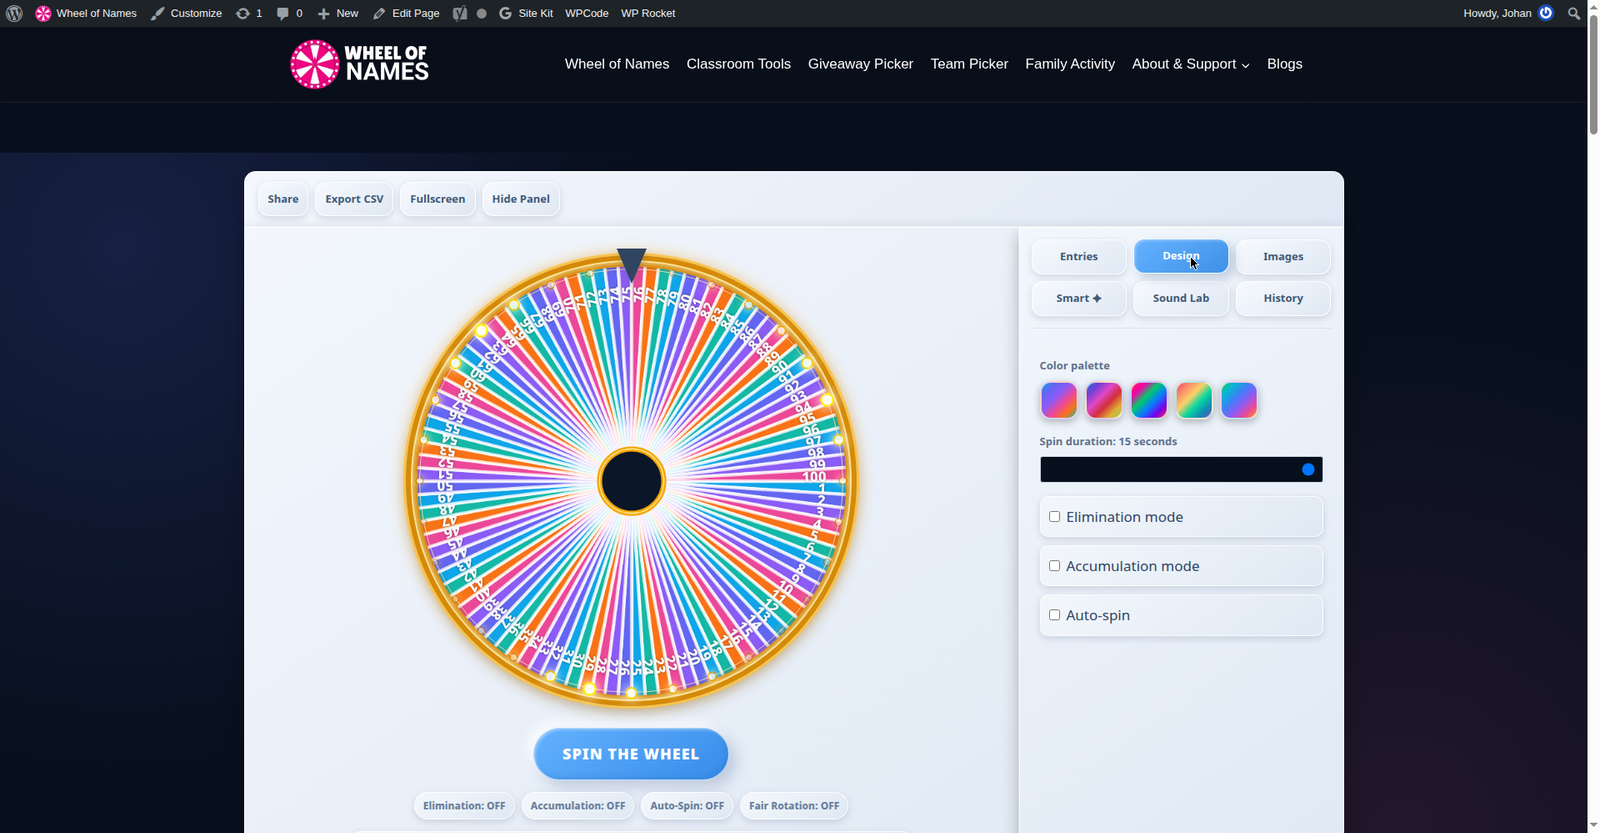Click the Share button

tap(283, 199)
